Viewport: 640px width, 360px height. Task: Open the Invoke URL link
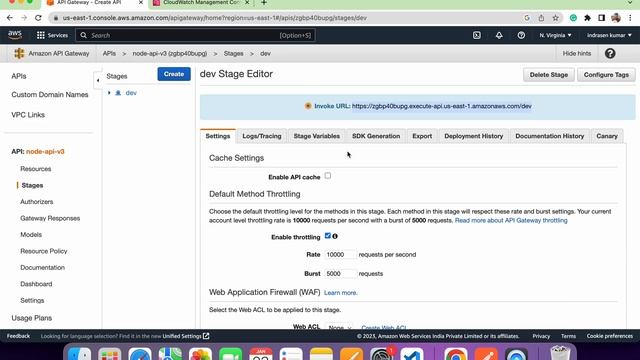pyautogui.click(x=442, y=106)
